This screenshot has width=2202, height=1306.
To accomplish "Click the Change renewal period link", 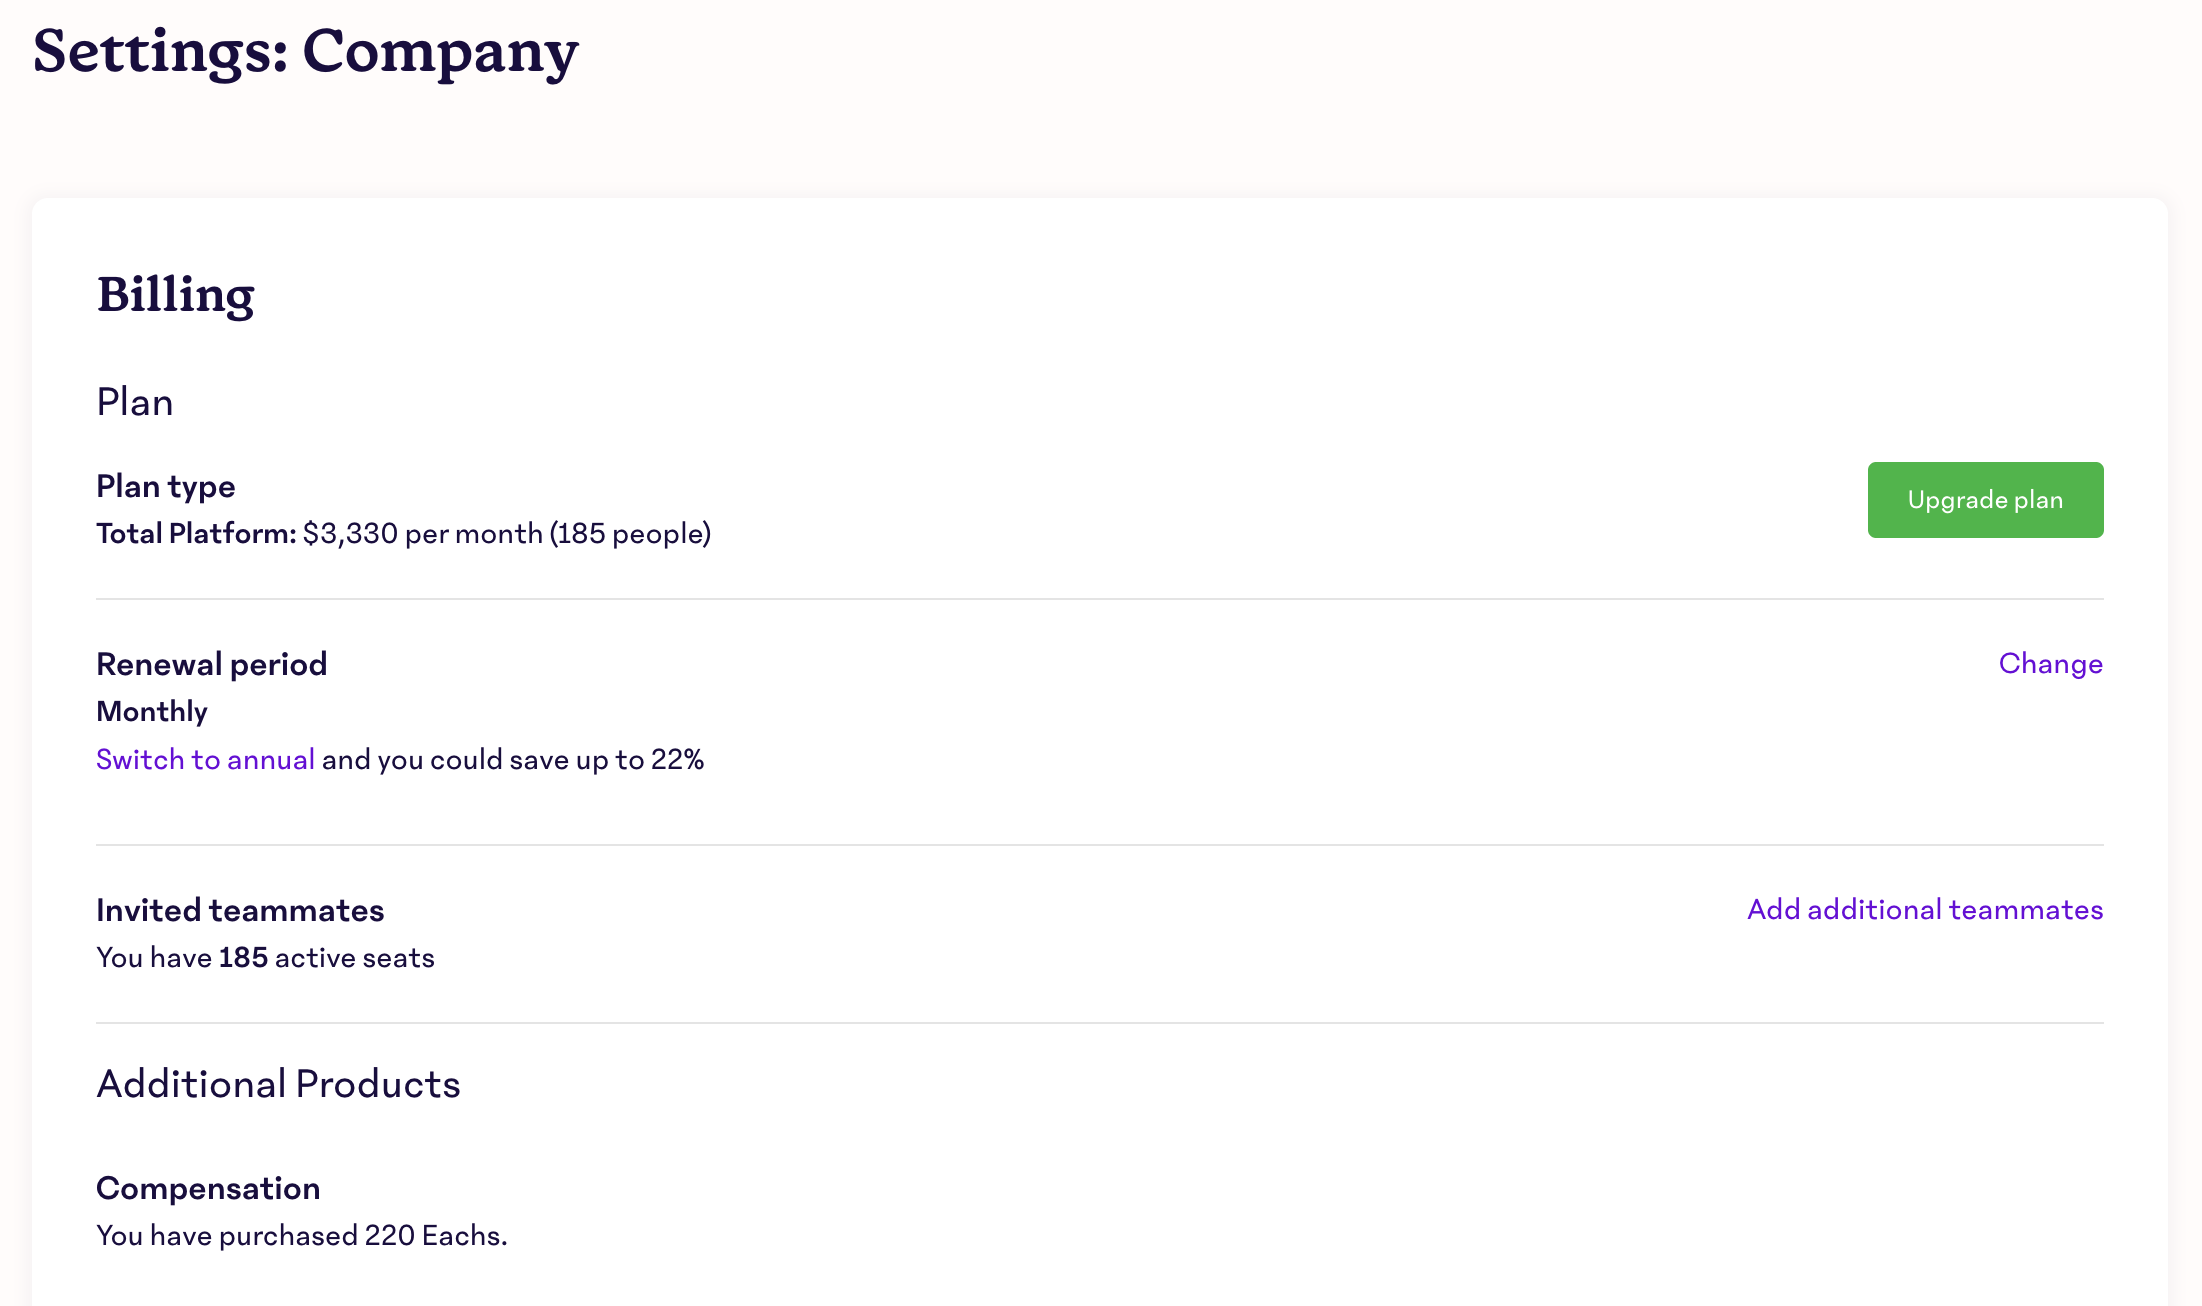I will tap(2050, 664).
